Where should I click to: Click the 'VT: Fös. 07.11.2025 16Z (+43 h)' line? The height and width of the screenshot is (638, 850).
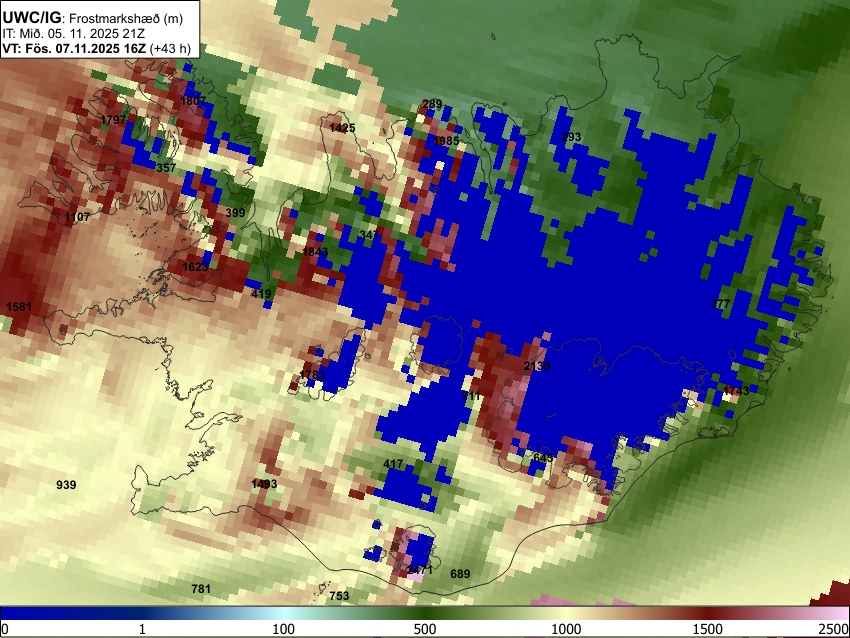(x=96, y=49)
